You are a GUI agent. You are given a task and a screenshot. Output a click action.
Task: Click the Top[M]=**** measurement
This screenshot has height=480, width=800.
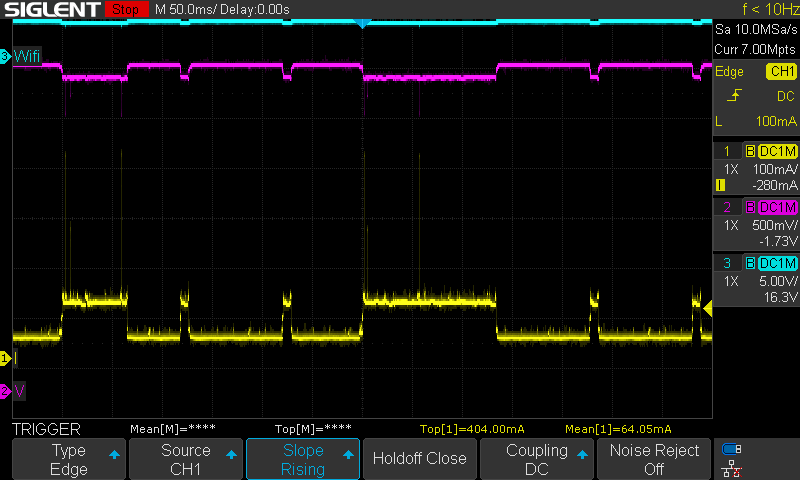(313, 428)
